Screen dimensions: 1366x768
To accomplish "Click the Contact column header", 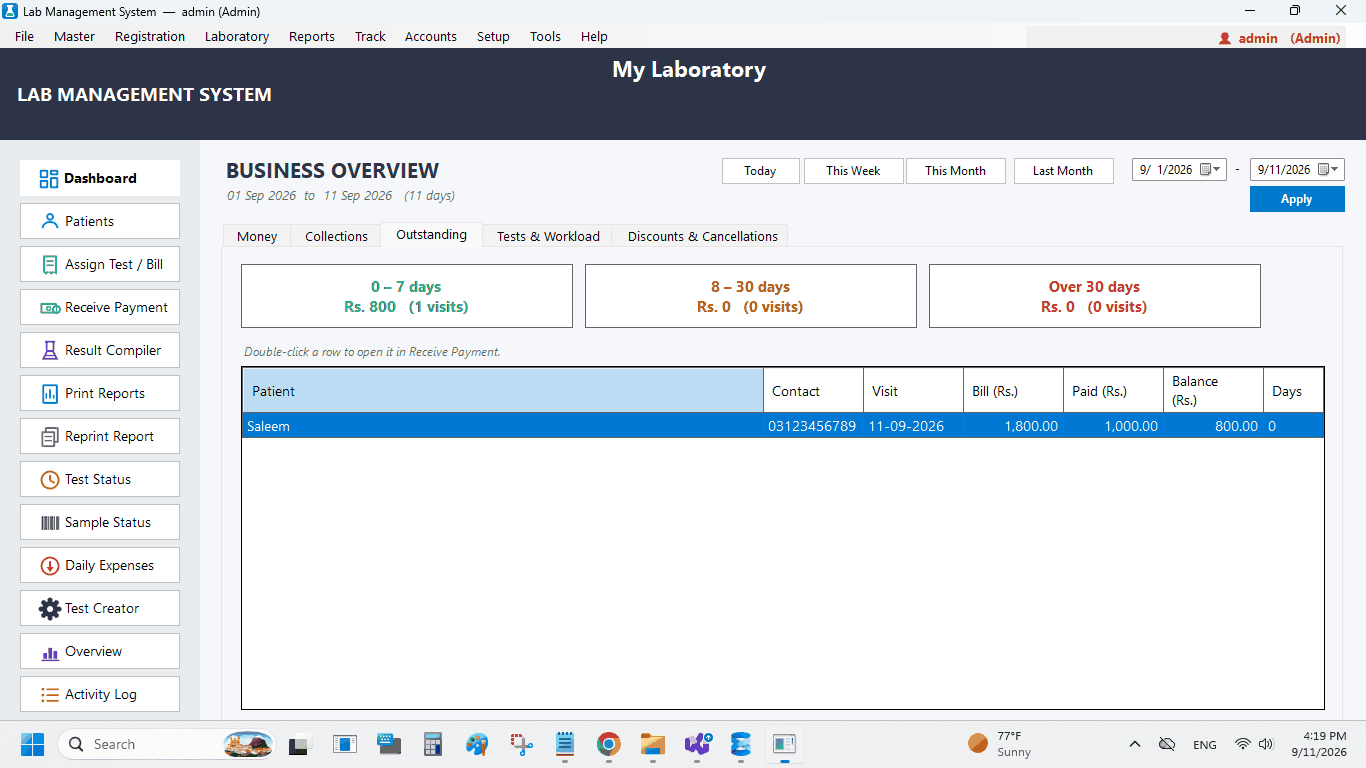I will [814, 391].
